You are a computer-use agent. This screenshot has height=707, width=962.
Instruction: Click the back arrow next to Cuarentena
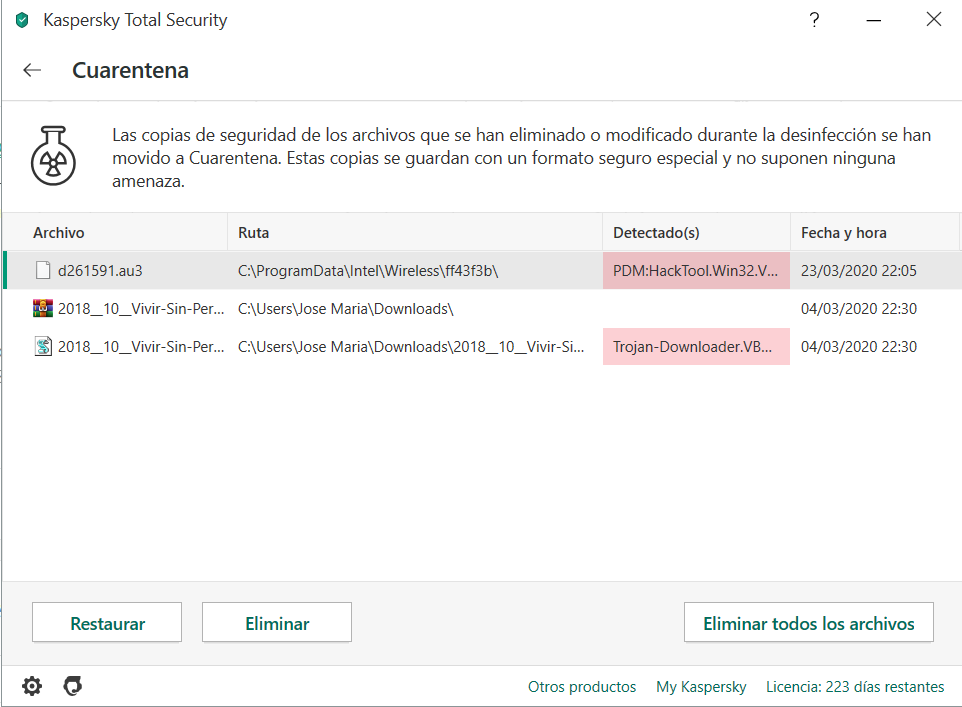[32, 70]
